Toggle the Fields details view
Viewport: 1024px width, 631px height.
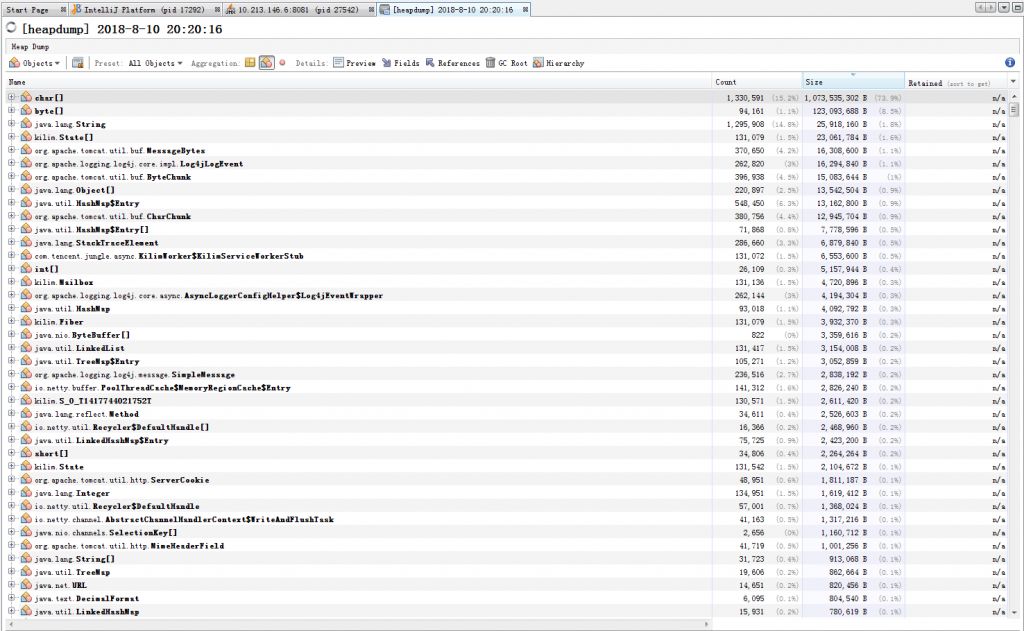click(400, 63)
